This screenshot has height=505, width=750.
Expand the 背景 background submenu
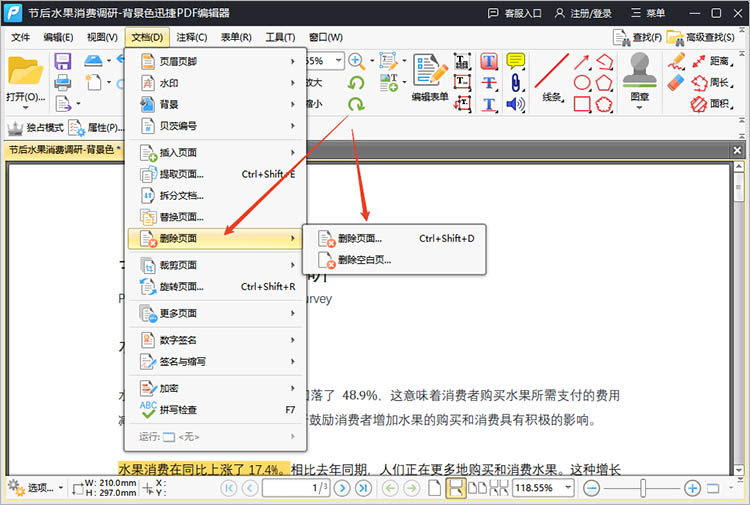pyautogui.click(x=217, y=104)
